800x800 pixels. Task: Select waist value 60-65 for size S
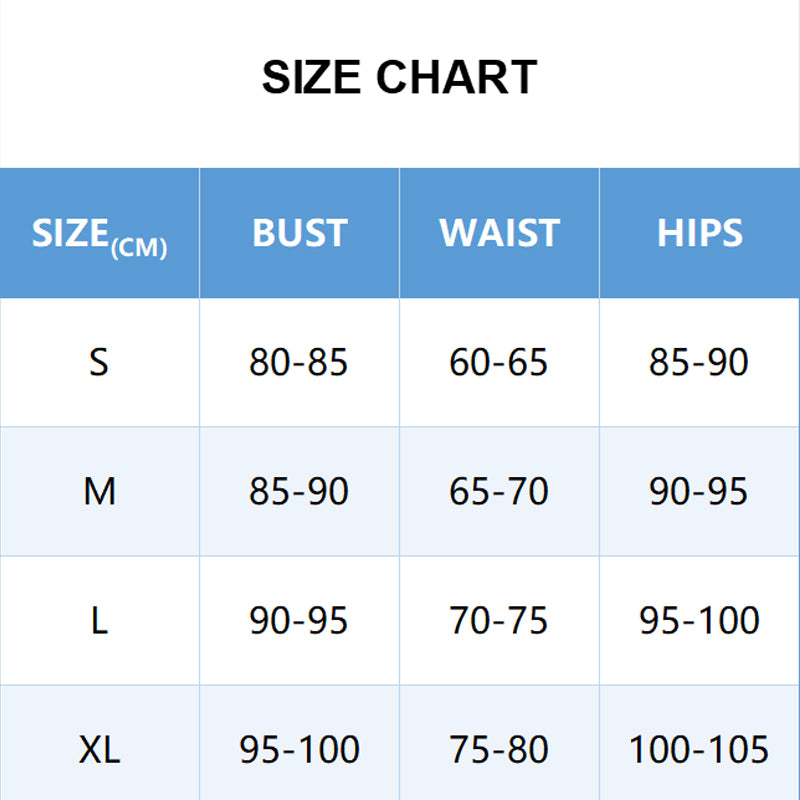499,362
